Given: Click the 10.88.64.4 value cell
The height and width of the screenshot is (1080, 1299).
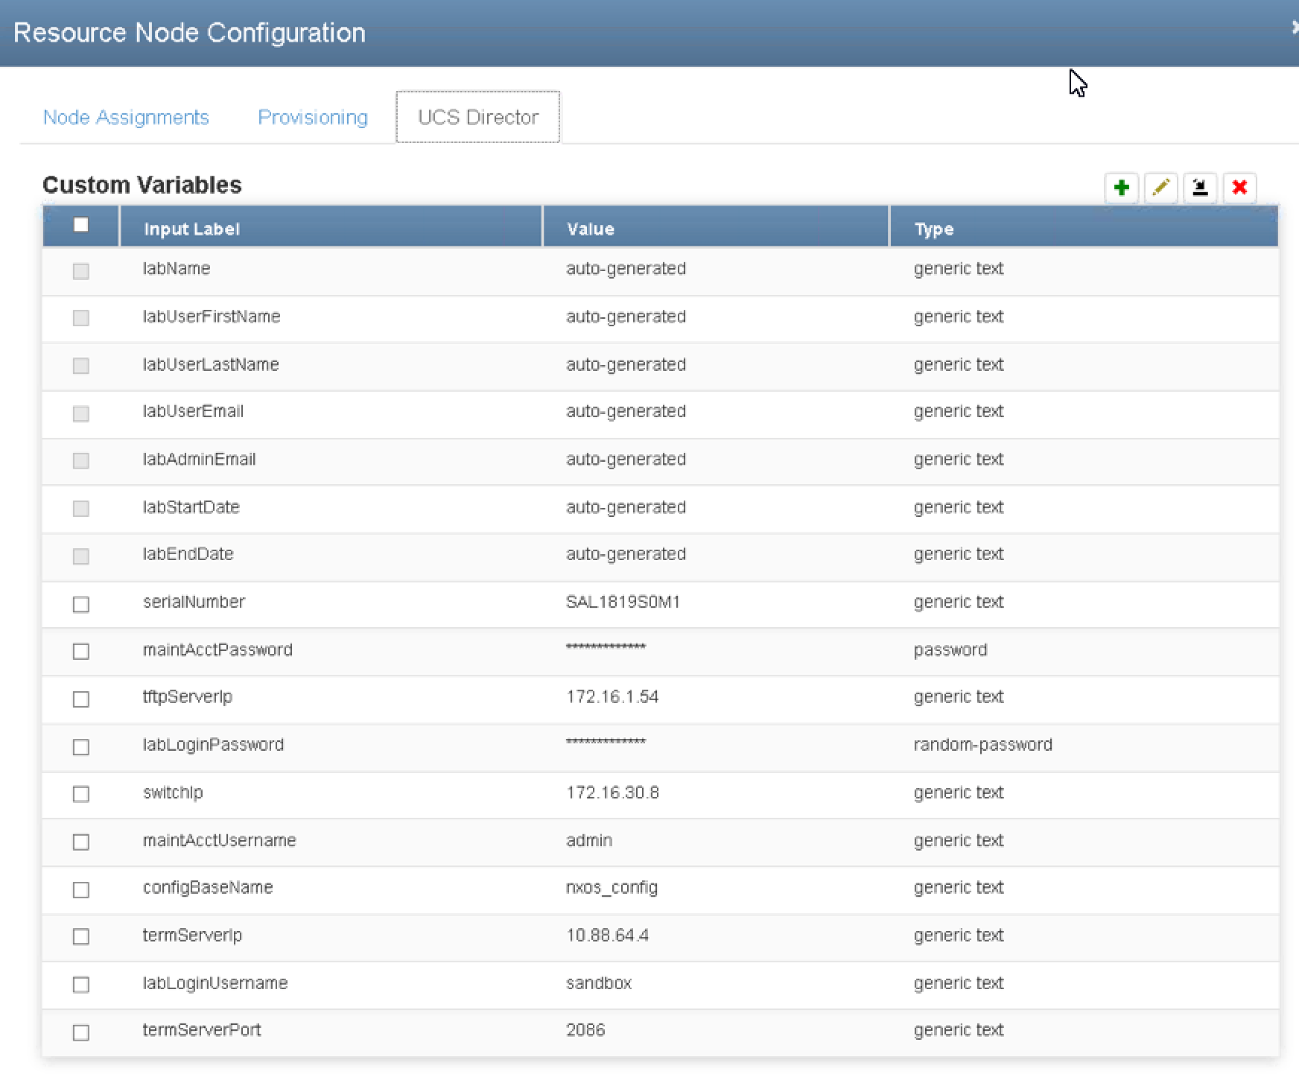Looking at the screenshot, I should click(x=607, y=936).
